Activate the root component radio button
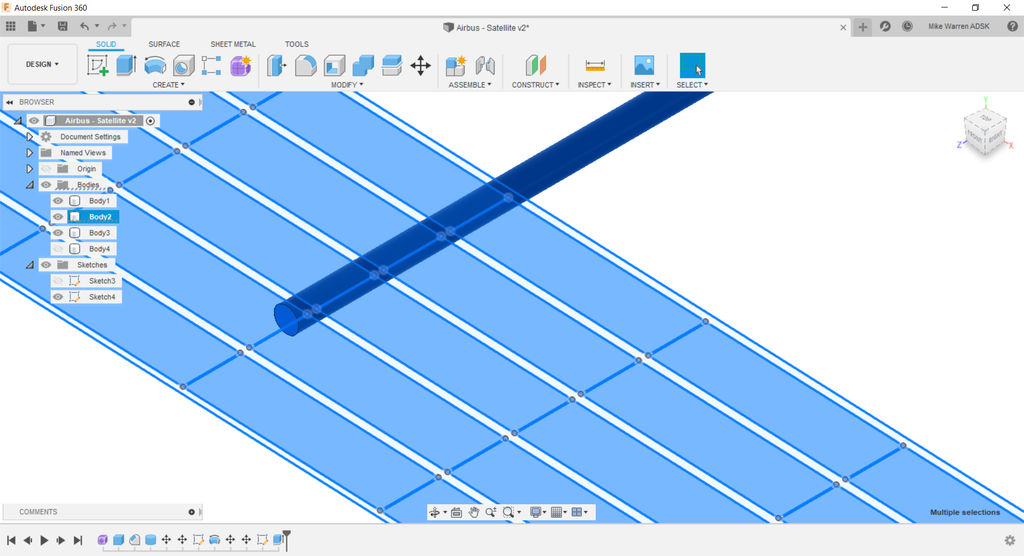Screen dimensions: 1024x556 pyautogui.click(x=150, y=121)
